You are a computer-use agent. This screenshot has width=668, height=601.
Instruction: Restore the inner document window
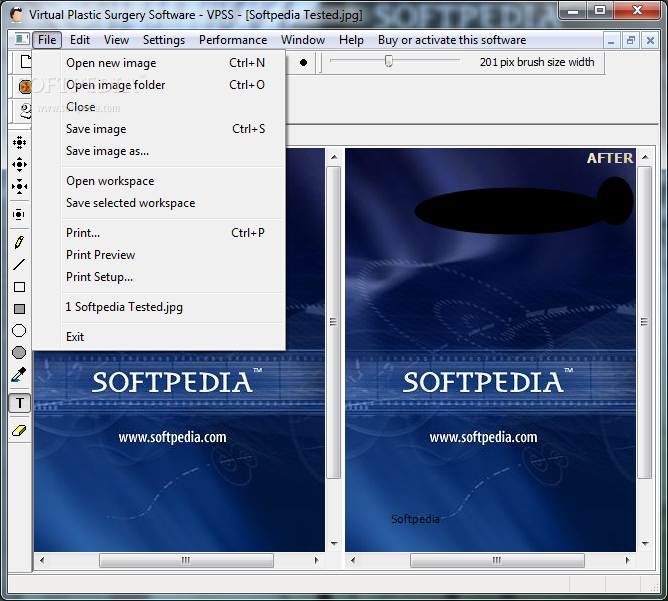pyautogui.click(x=631, y=40)
